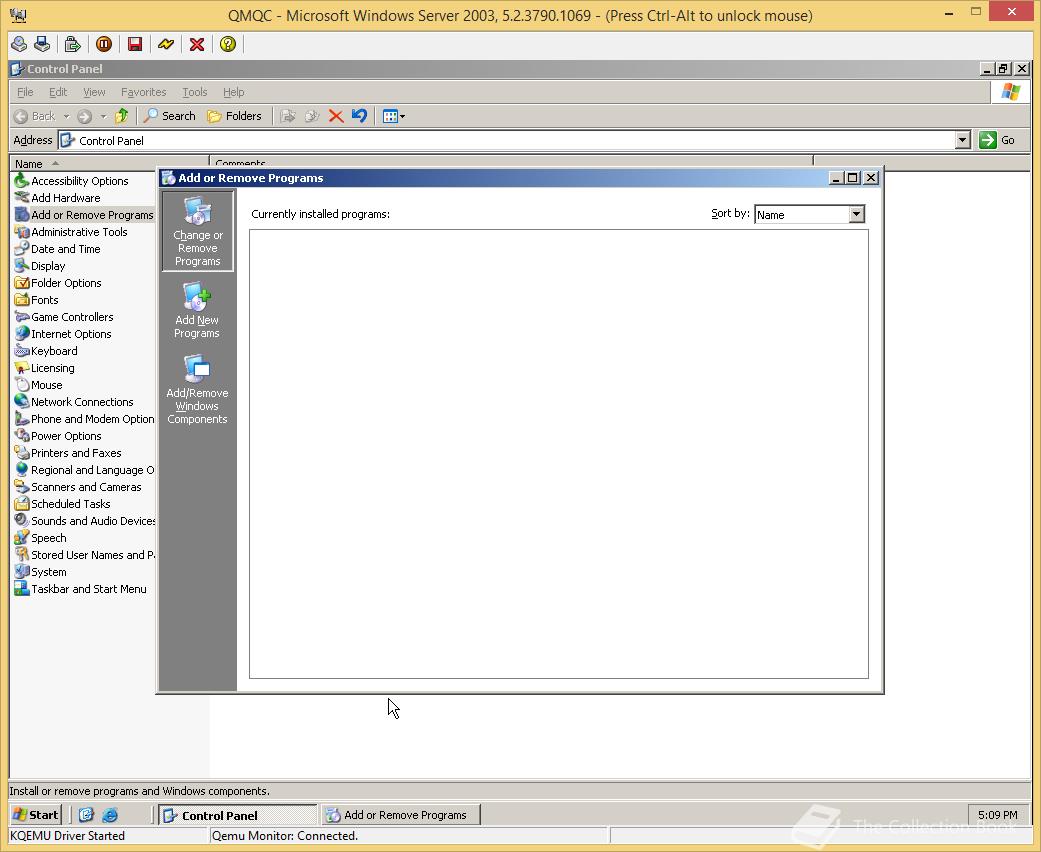
Task: Click the Name column header
Action: (110, 163)
